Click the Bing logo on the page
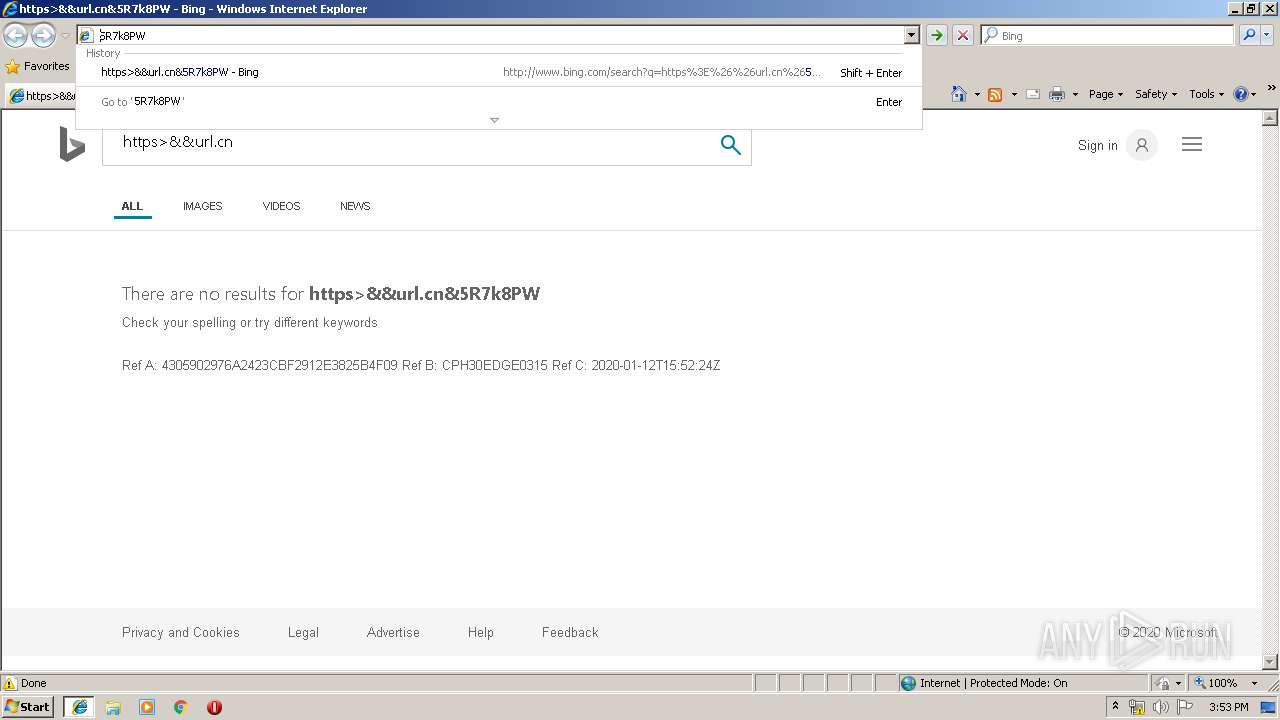Screen dimensions: 1280x720 pos(72,144)
